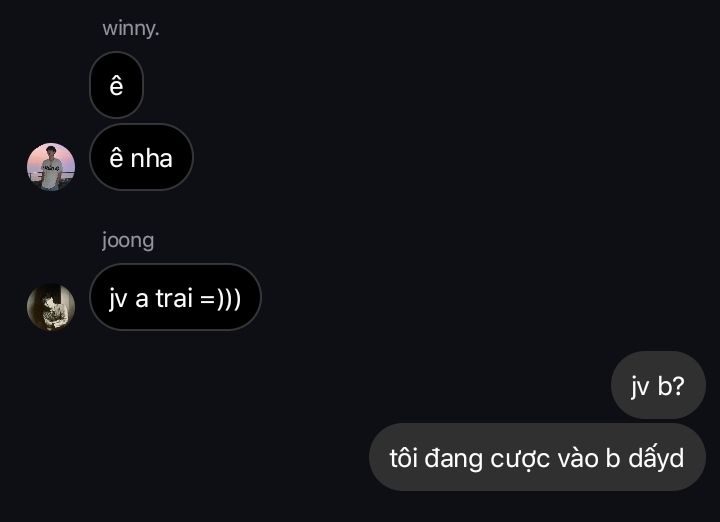Click the "tôi đang cược vào b dấyd" bubble

pyautogui.click(x=537, y=457)
